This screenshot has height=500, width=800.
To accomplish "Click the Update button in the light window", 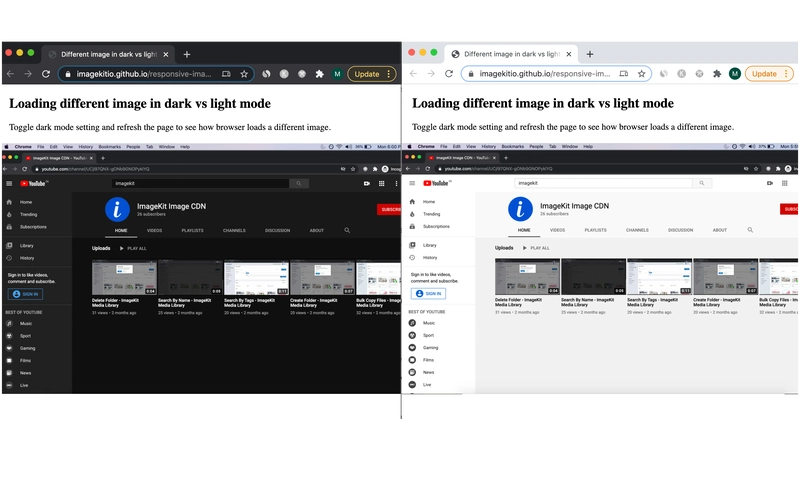I will [x=764, y=73].
